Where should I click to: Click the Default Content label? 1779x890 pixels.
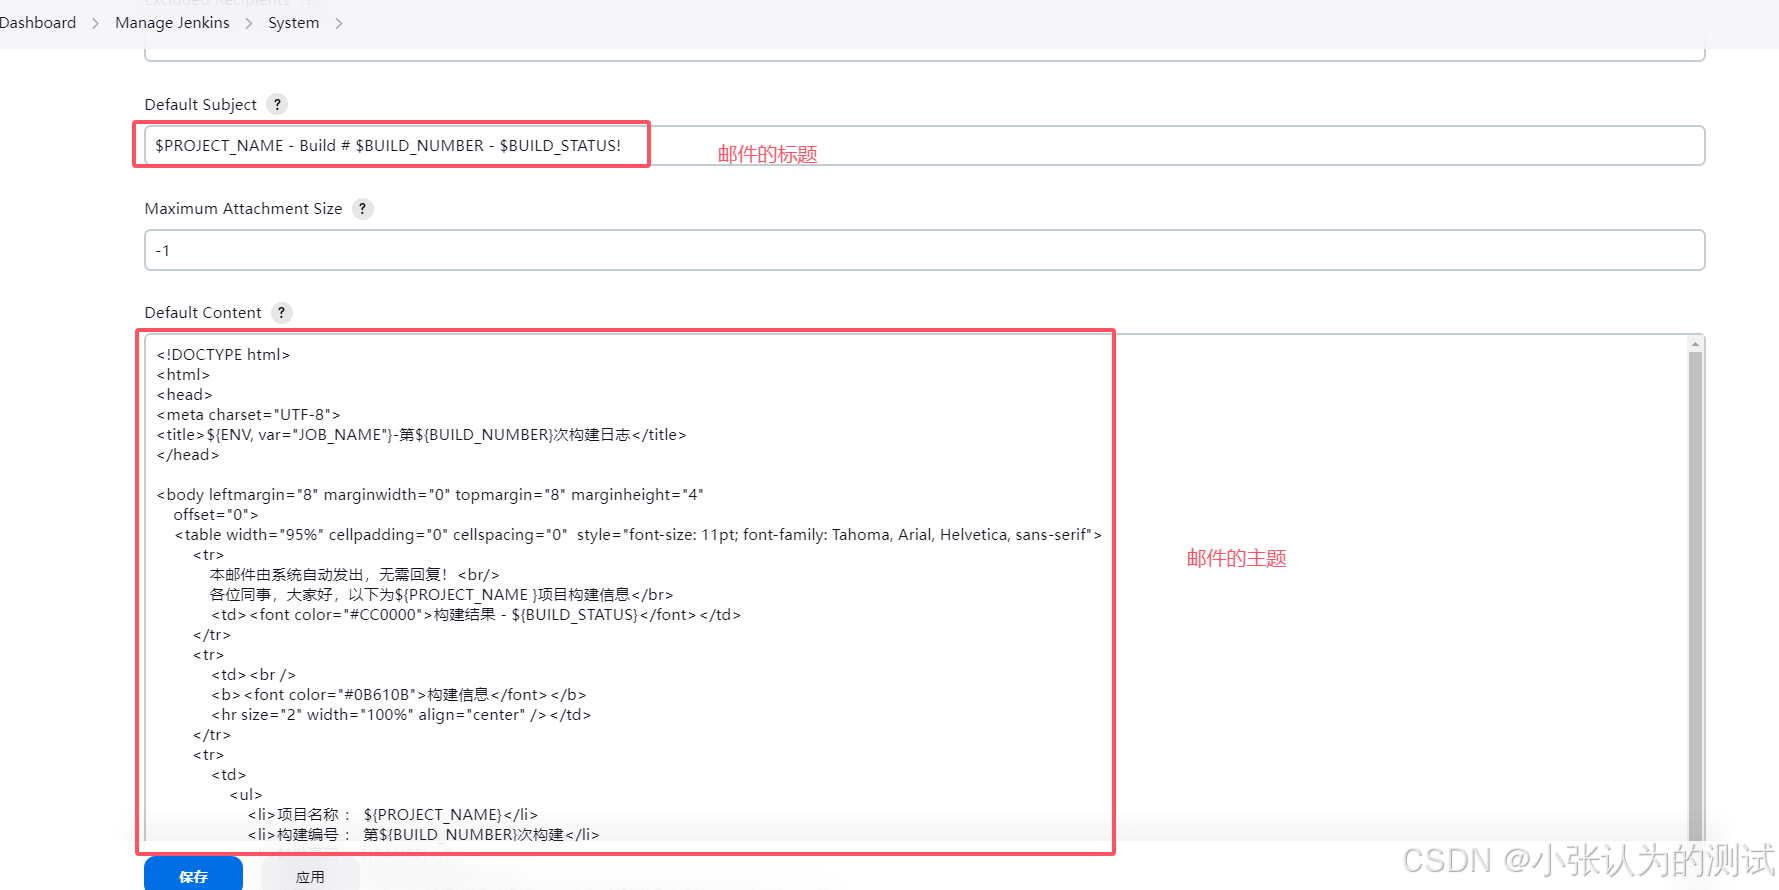coord(203,312)
